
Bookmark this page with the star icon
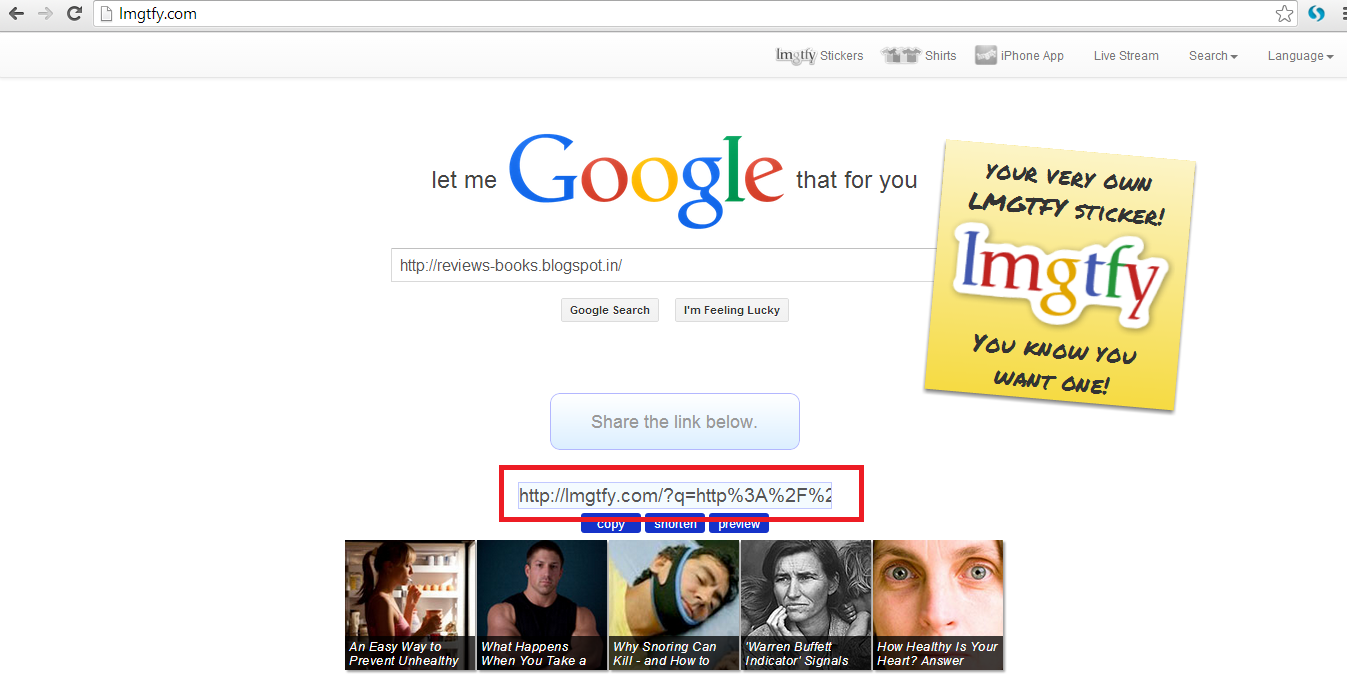pos(1284,14)
